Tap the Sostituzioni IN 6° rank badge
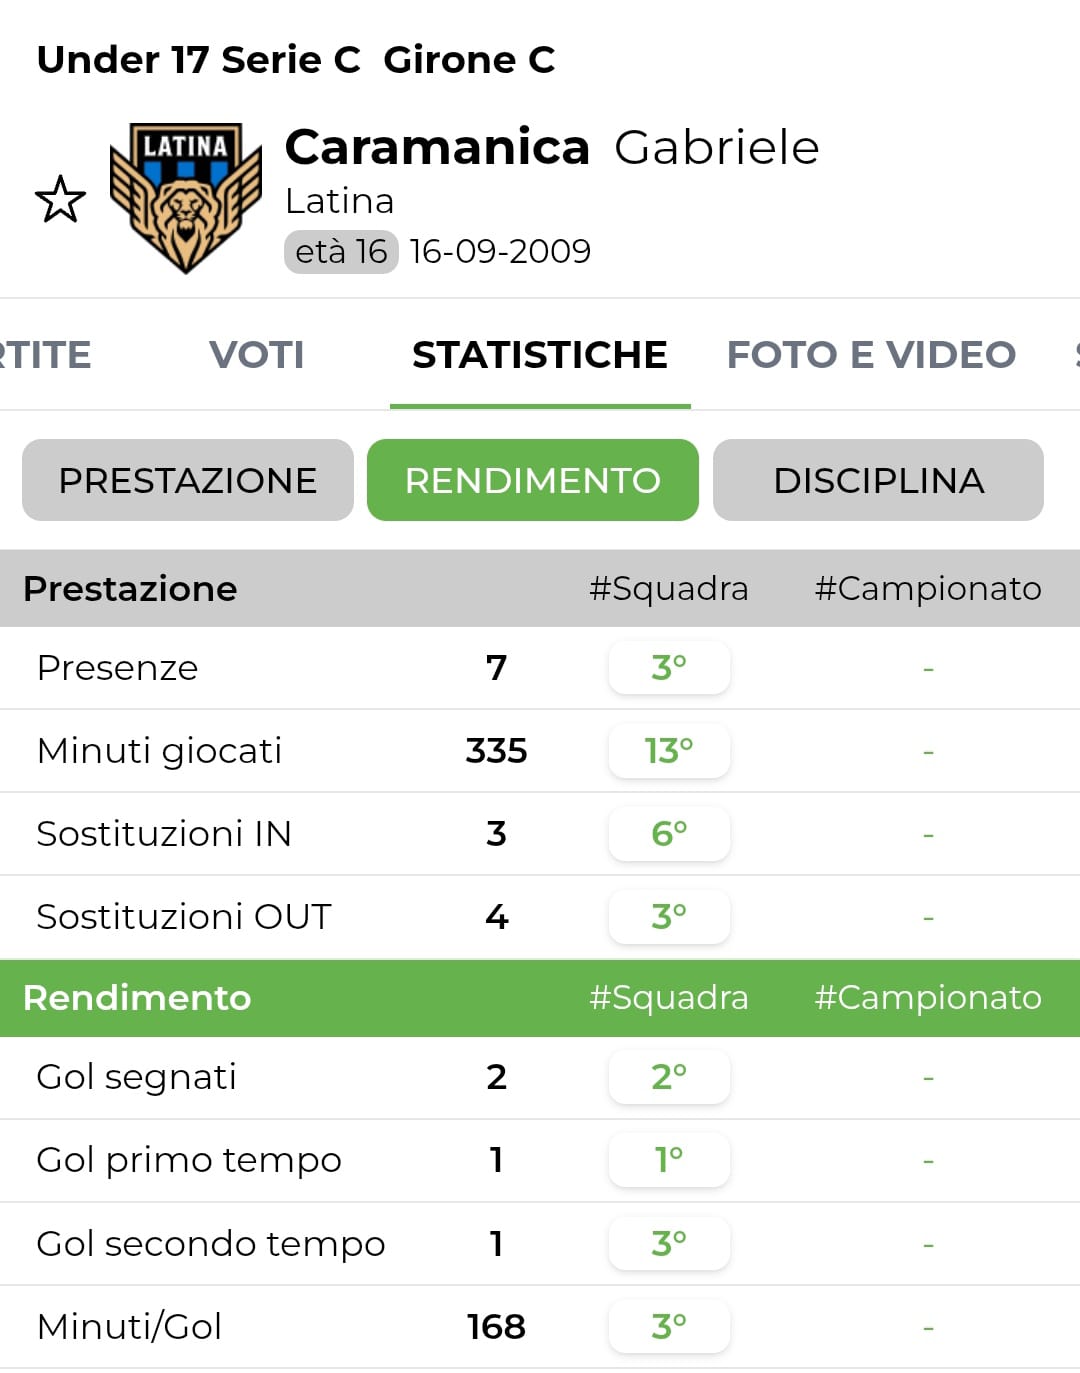 click(669, 833)
